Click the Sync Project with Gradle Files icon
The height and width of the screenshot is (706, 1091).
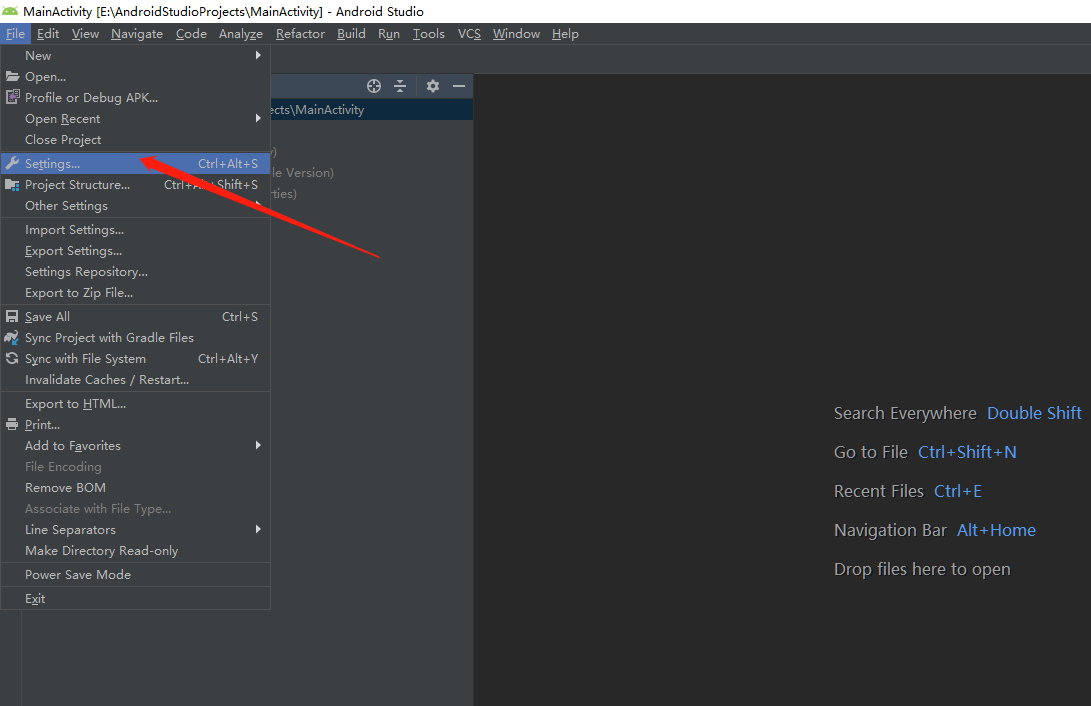coord(12,338)
